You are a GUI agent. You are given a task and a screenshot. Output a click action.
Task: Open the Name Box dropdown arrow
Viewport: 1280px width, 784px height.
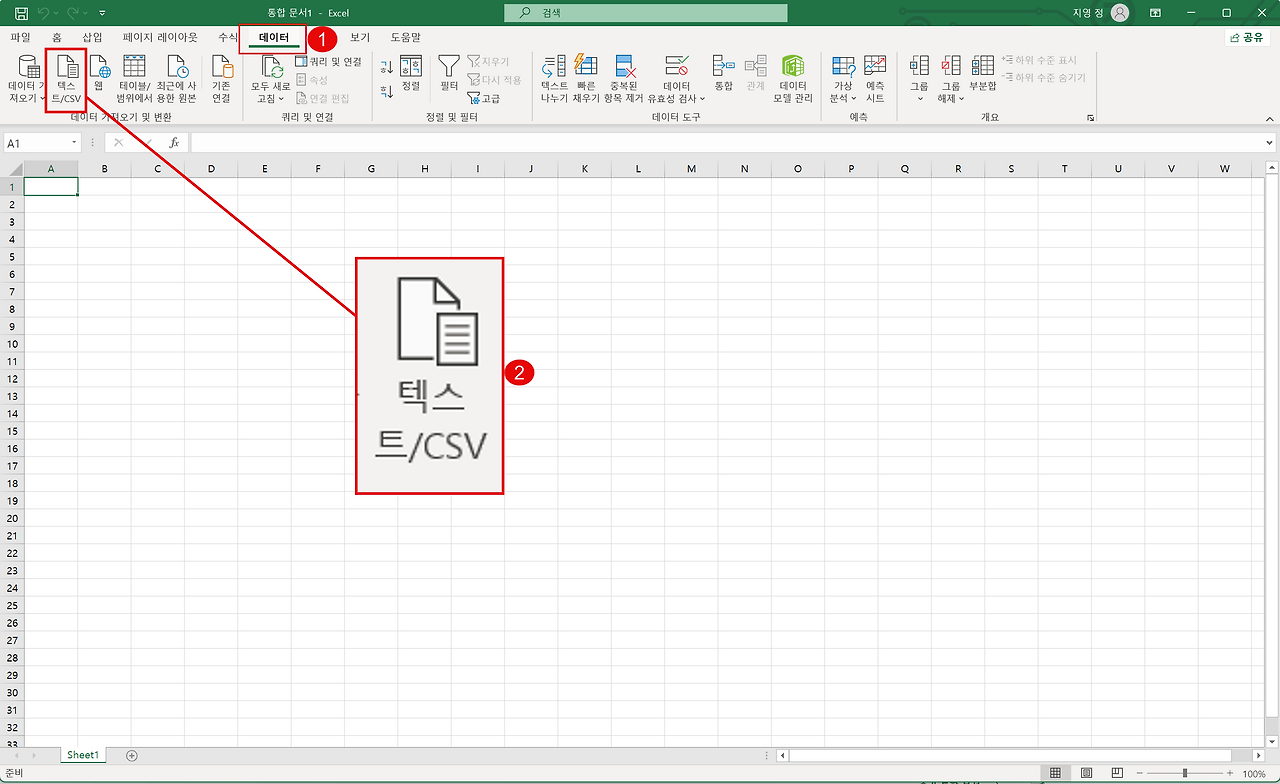click(74, 143)
